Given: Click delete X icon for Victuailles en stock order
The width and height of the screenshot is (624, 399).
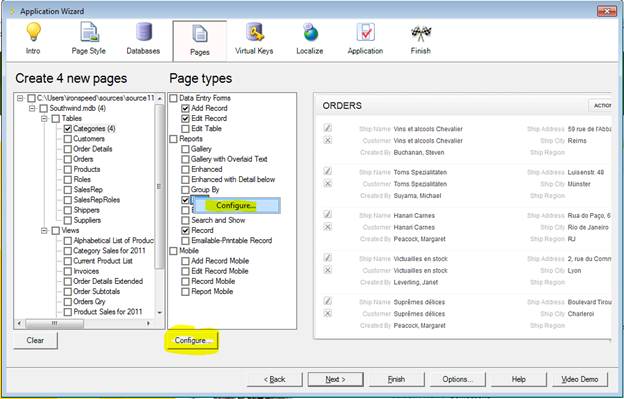Looking at the screenshot, I should 328,270.
